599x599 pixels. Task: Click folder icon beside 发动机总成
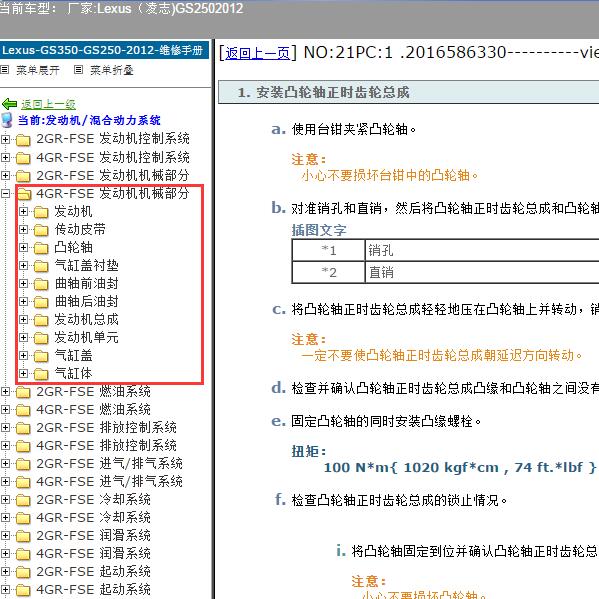point(41,320)
